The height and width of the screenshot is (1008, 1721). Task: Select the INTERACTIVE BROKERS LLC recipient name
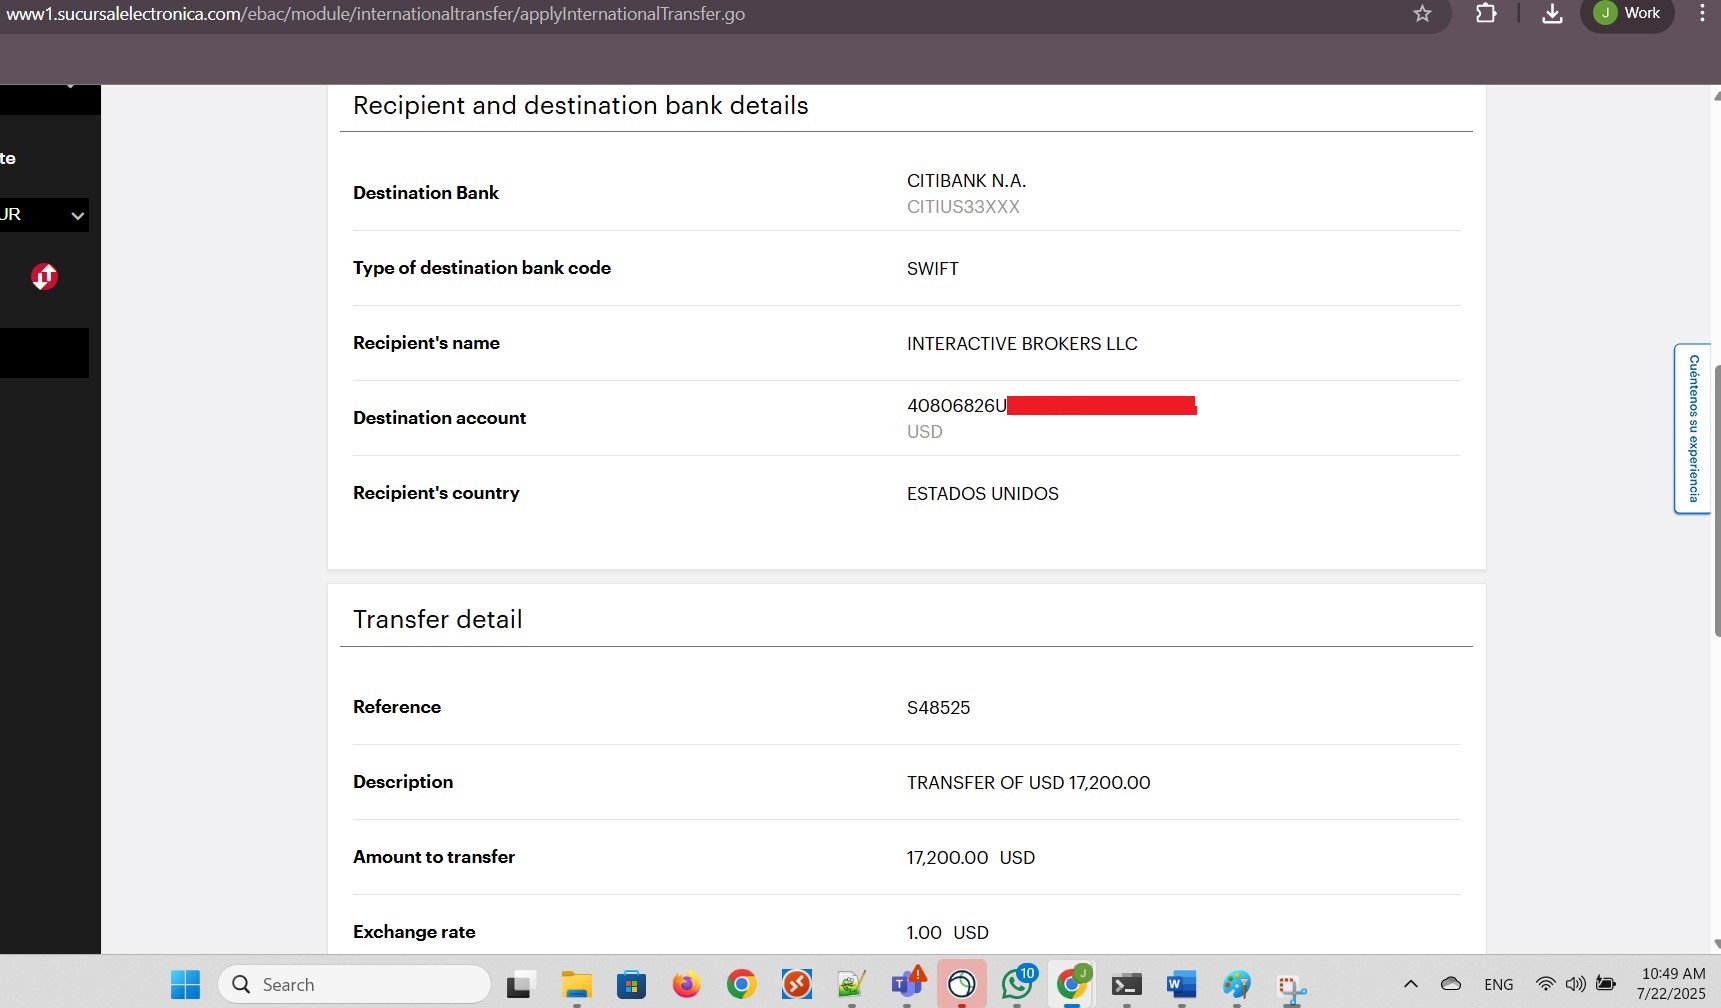[x=1022, y=344]
